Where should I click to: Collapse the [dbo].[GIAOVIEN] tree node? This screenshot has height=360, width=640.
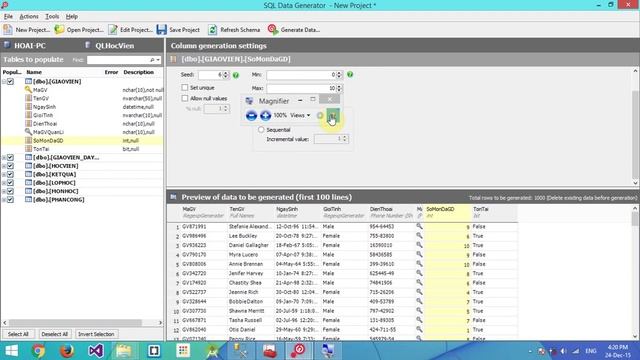pos(4,81)
